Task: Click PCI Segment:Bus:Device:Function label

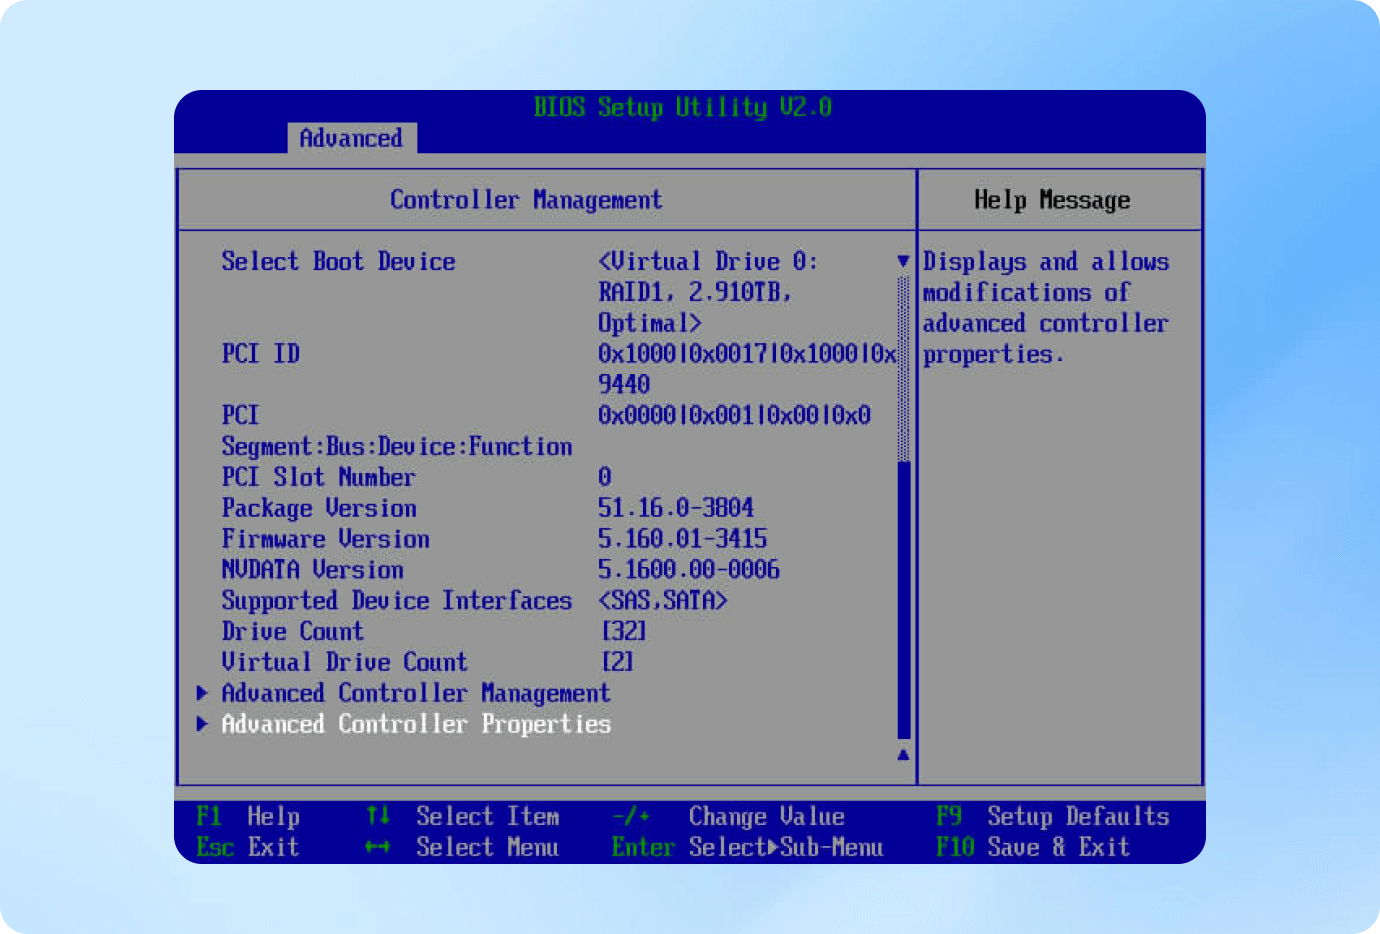Action: pyautogui.click(x=397, y=431)
